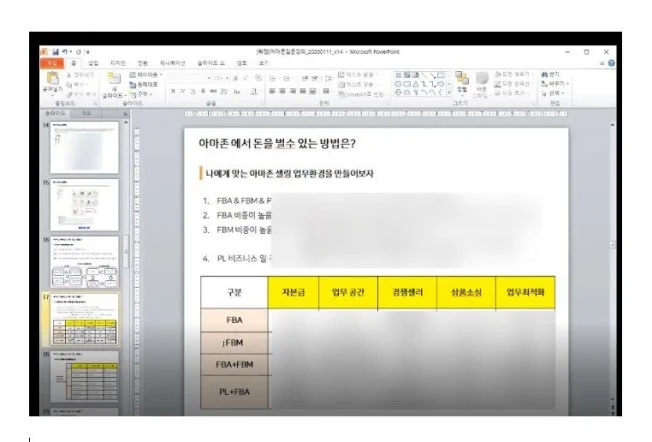Screen dimensions: 652x442
Task: Select the triangle shape in shapes gallery
Action: pyautogui.click(x=416, y=84)
